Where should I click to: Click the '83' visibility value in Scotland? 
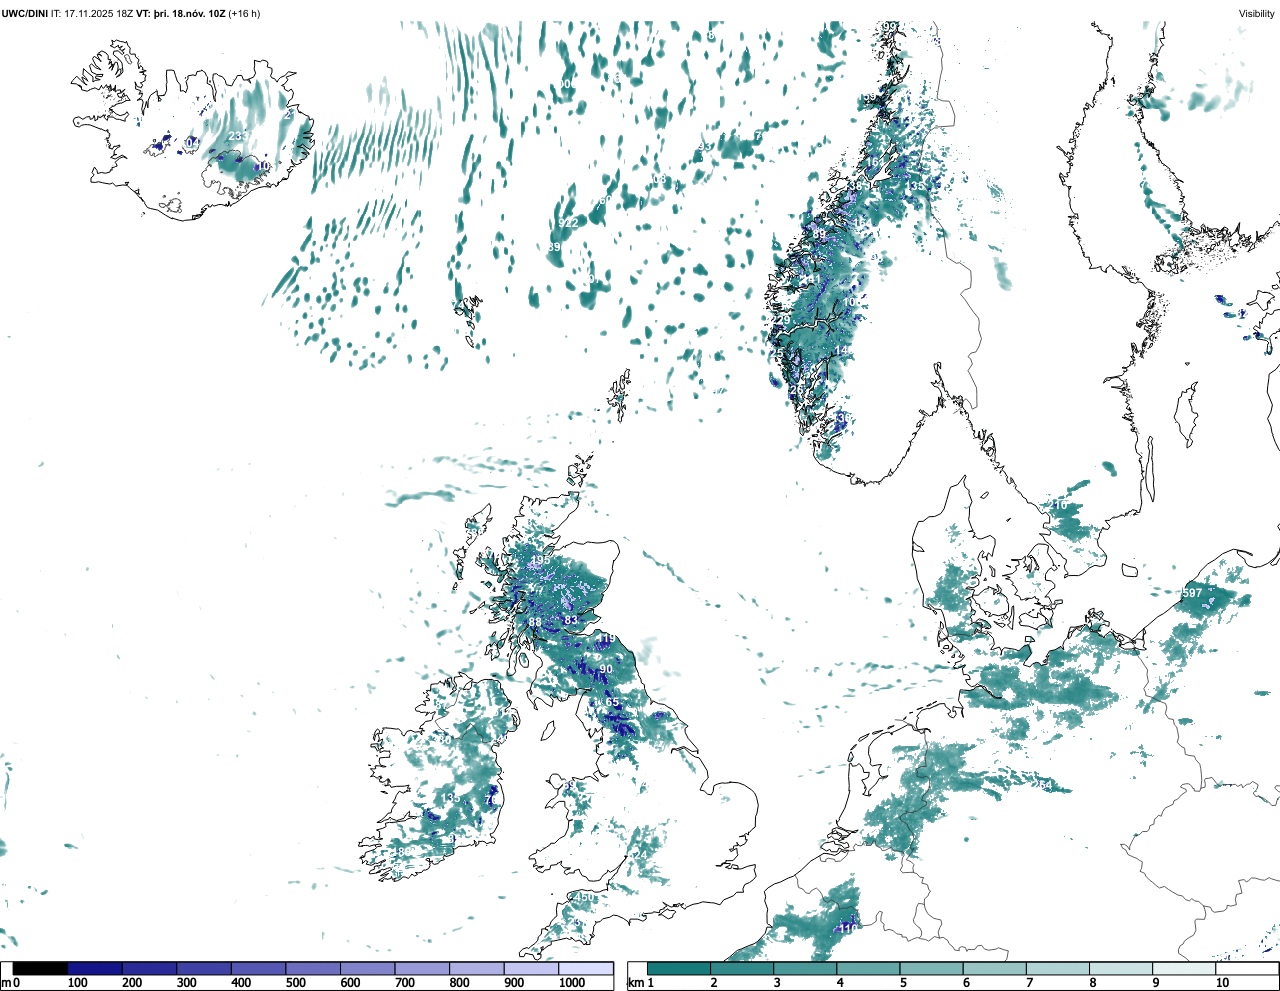pyautogui.click(x=571, y=620)
